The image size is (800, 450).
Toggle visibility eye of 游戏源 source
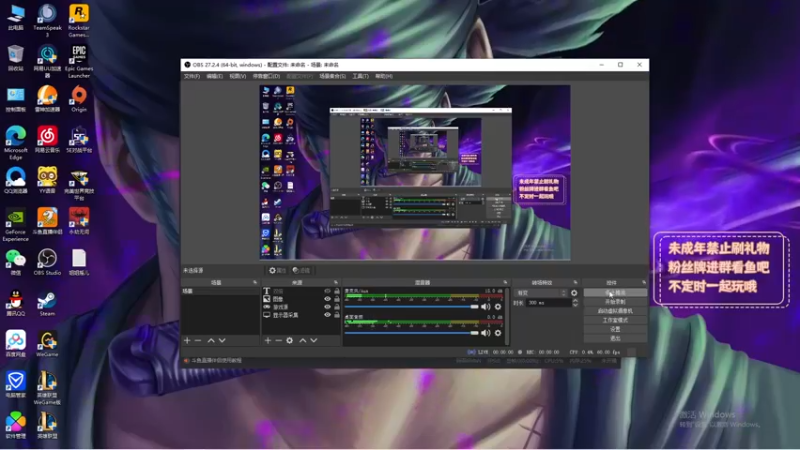[328, 307]
